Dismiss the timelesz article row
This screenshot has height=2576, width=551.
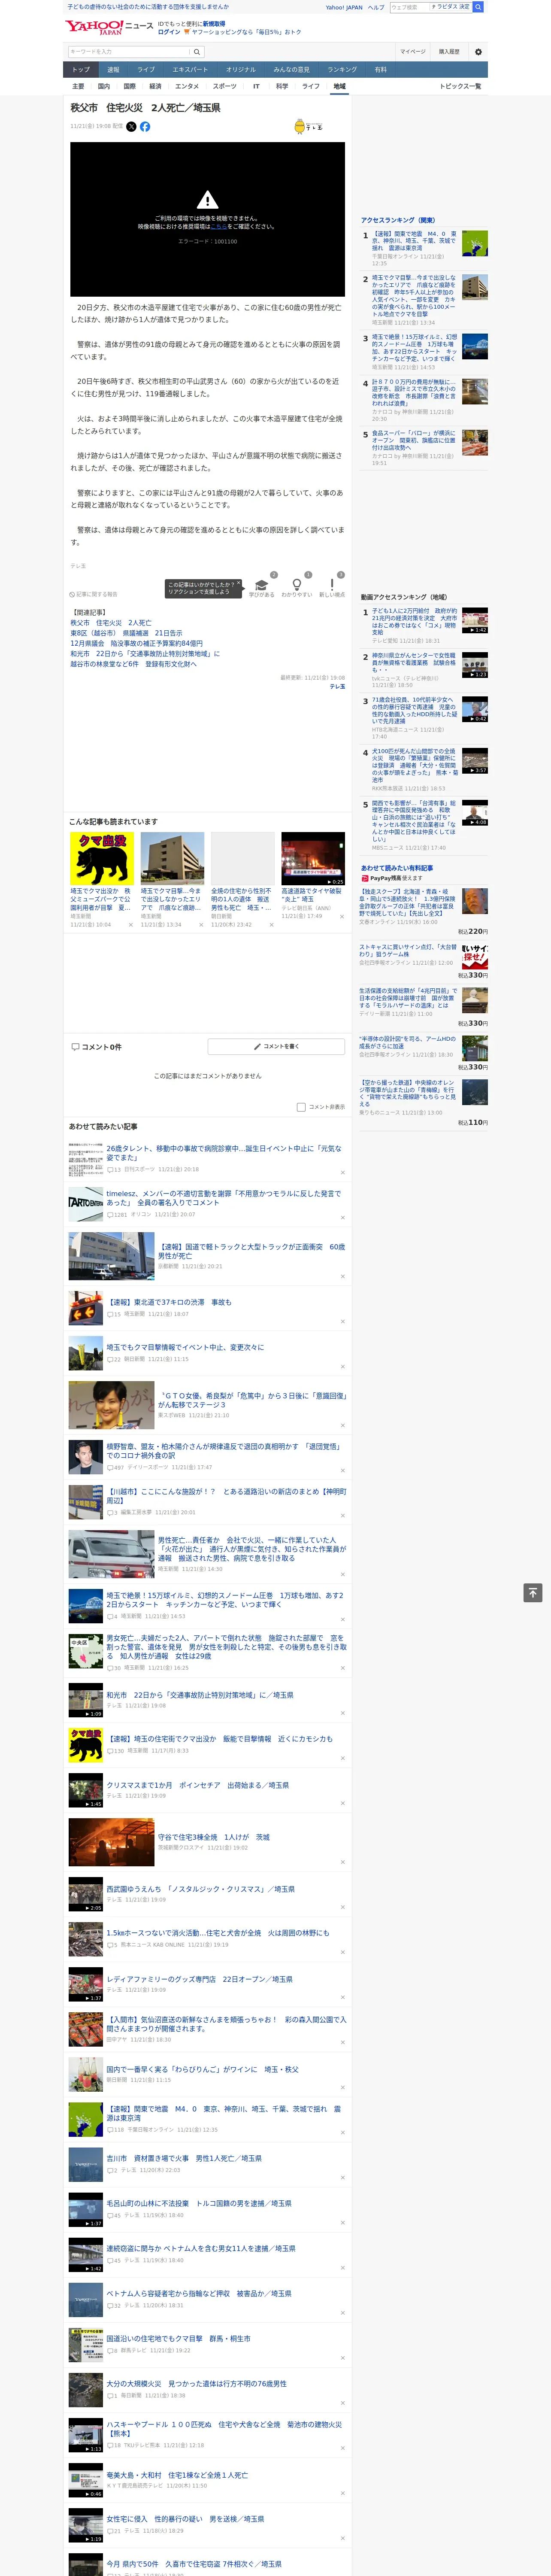pos(342,1217)
